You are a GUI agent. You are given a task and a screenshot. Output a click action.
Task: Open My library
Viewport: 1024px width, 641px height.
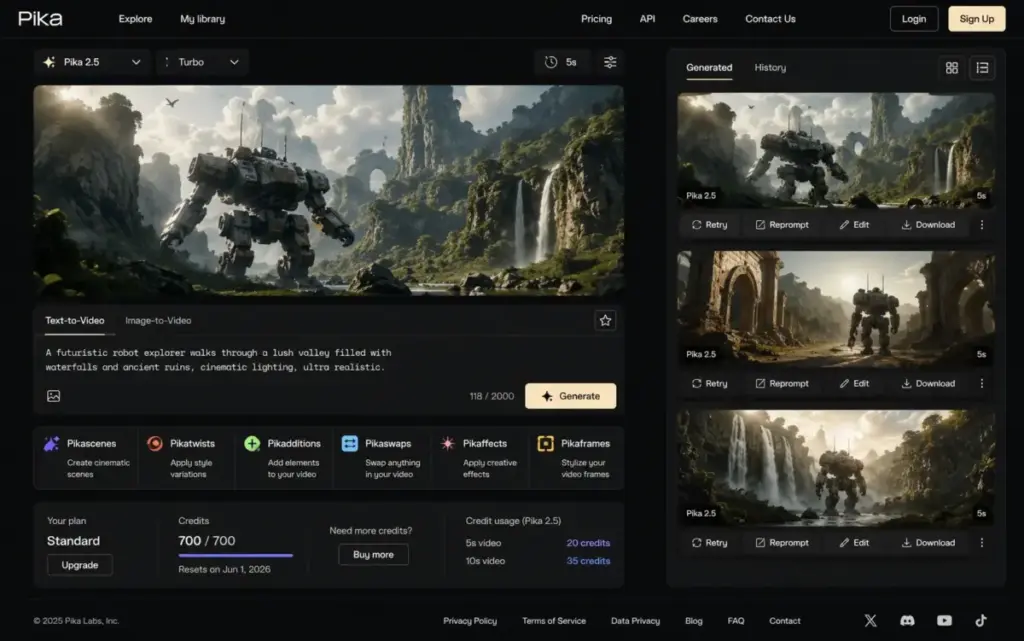coord(202,19)
